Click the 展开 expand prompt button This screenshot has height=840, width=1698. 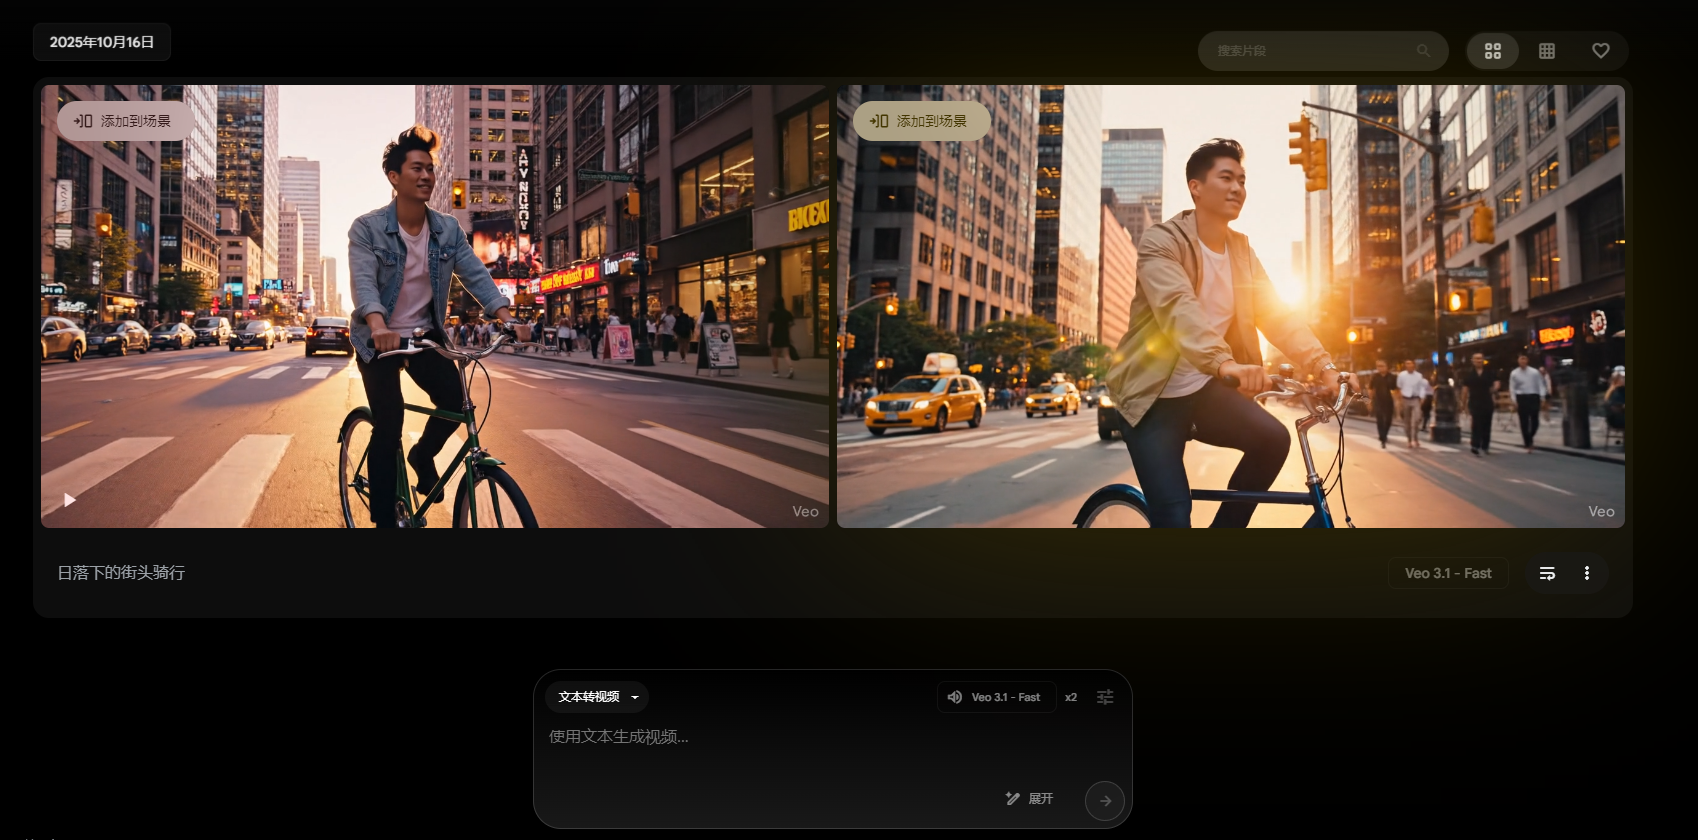[x=1040, y=799]
